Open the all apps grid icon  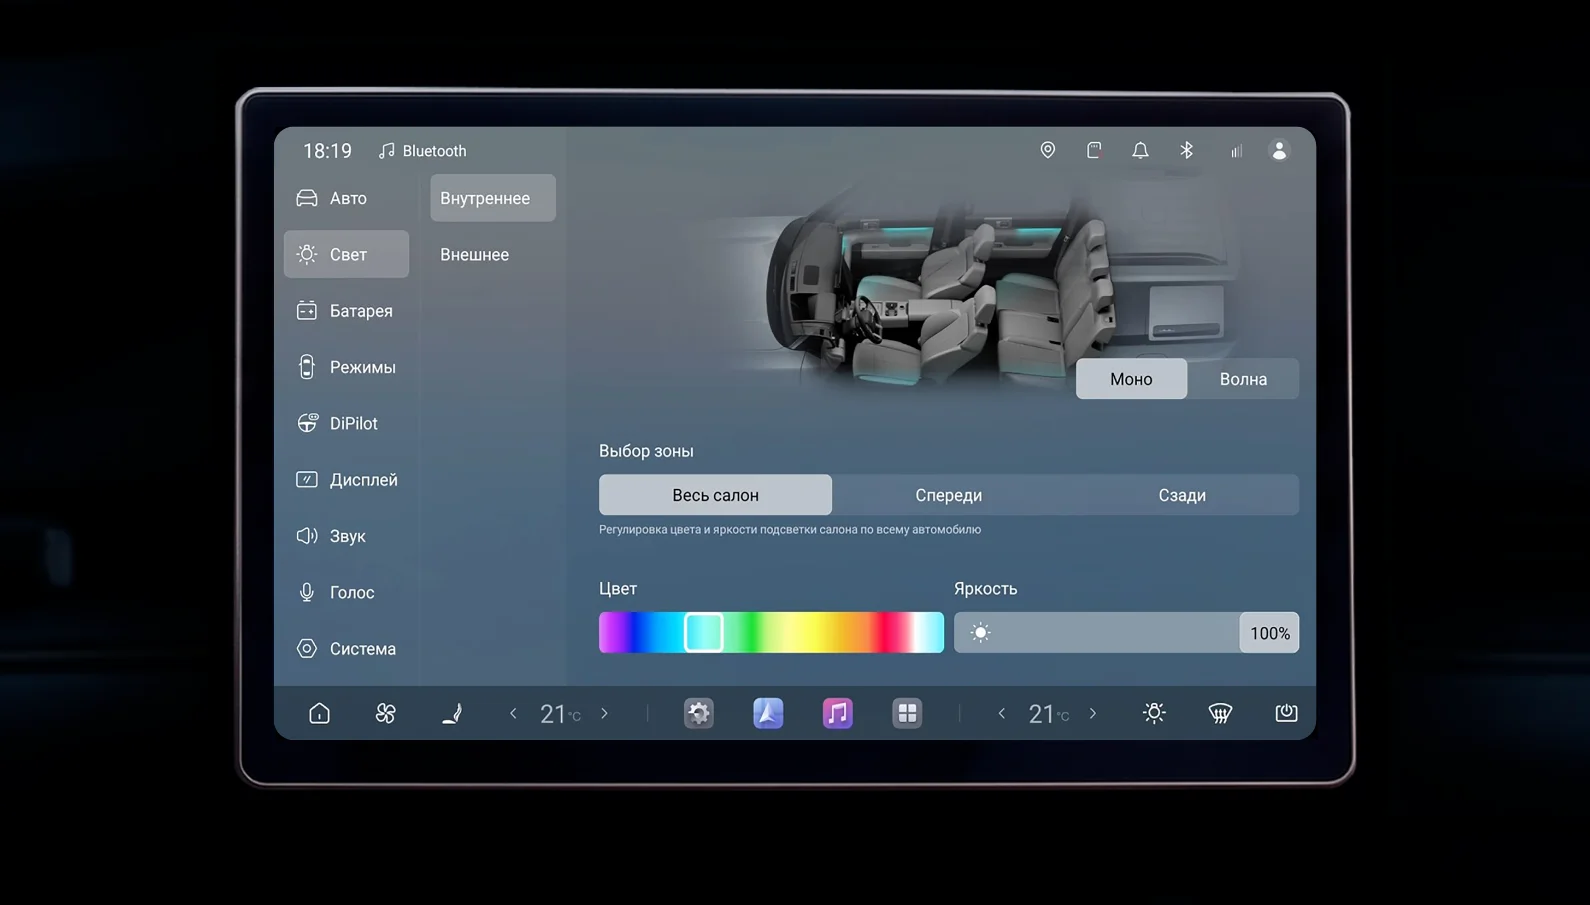point(907,713)
